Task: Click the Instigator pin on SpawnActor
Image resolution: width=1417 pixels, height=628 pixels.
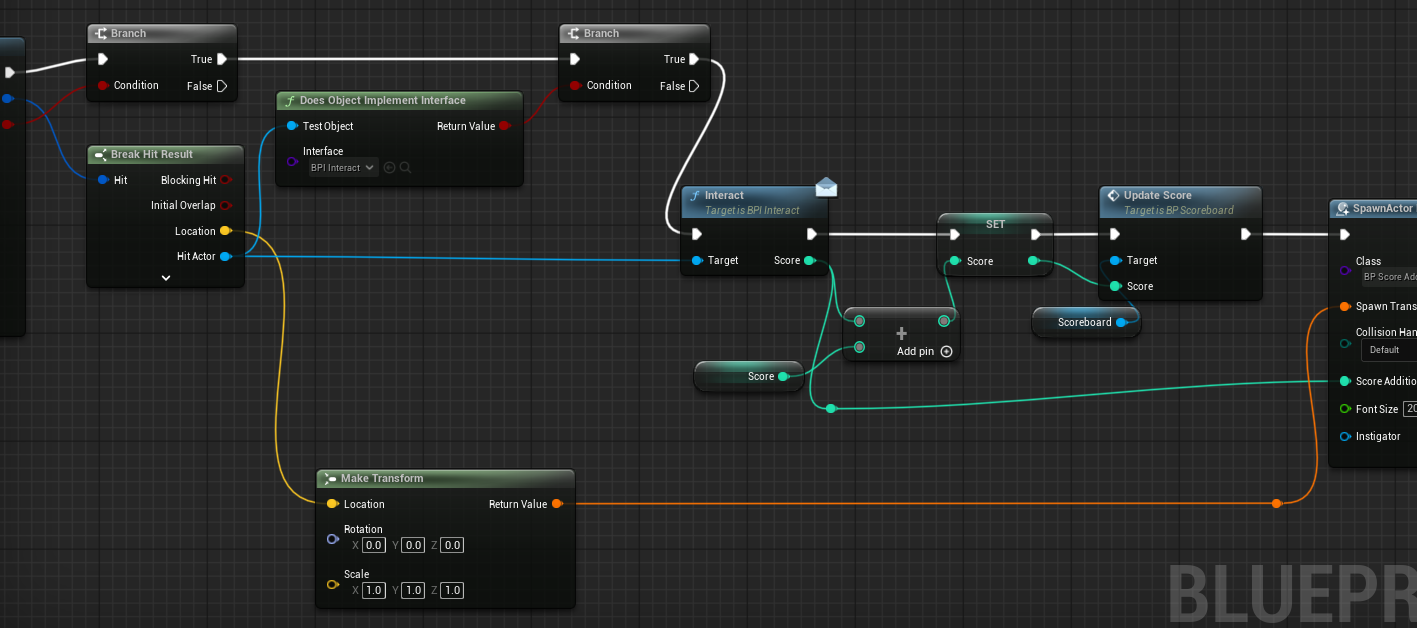Action: pos(1345,436)
